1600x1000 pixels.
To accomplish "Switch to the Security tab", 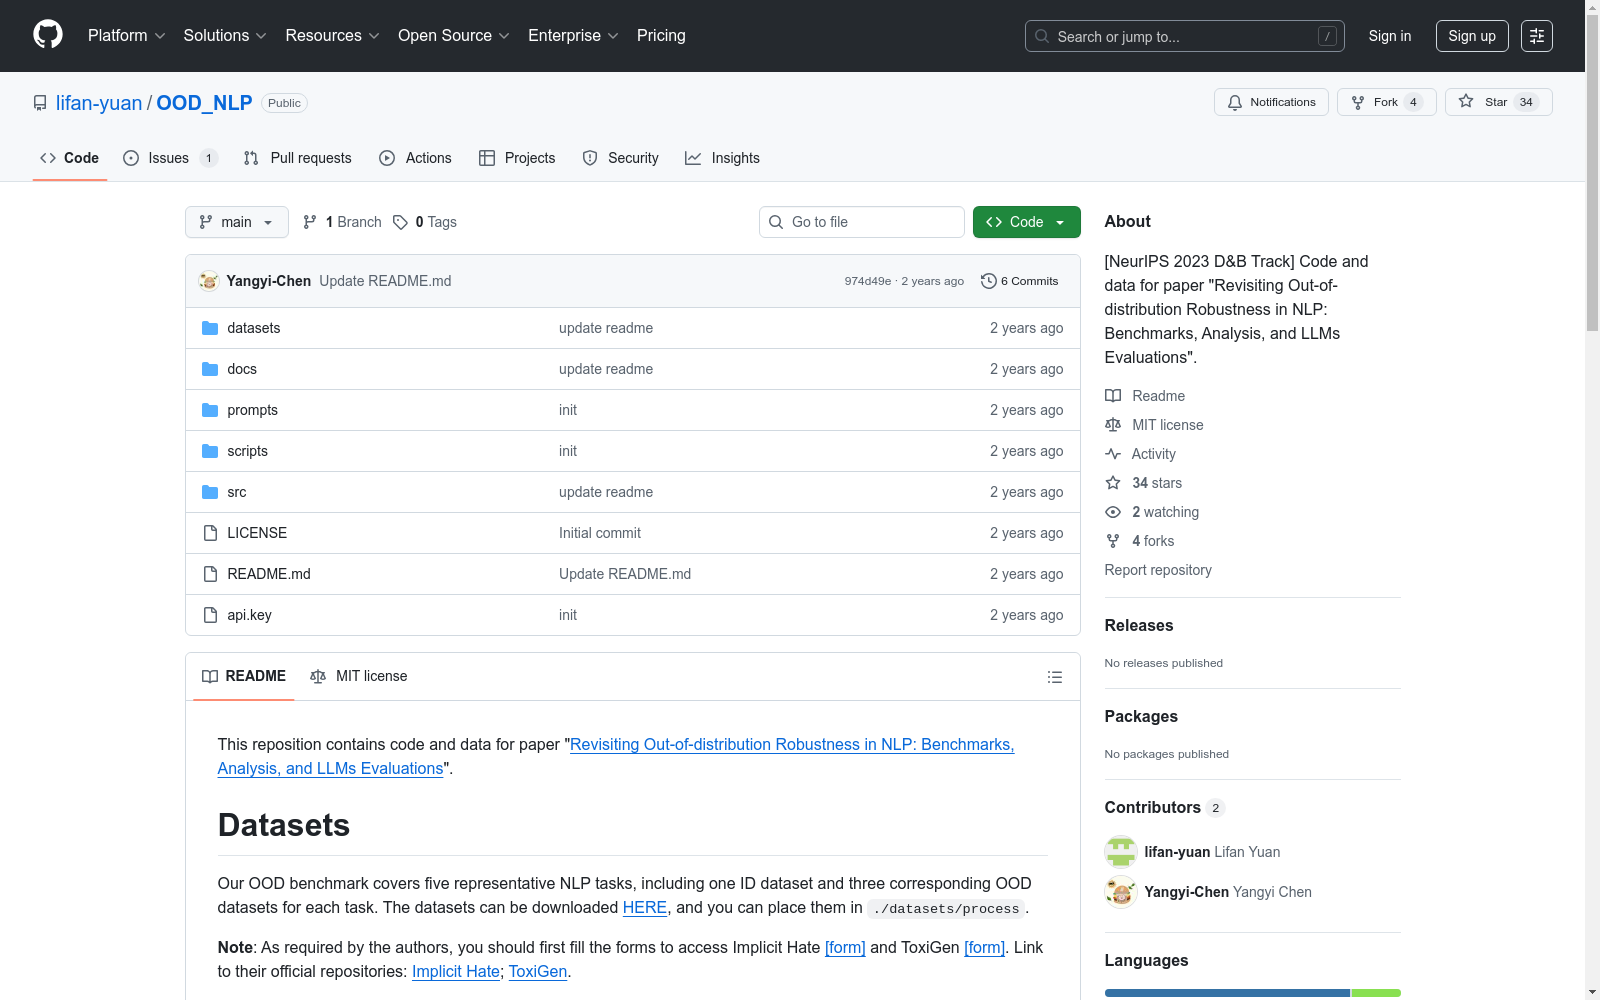I will [x=620, y=158].
